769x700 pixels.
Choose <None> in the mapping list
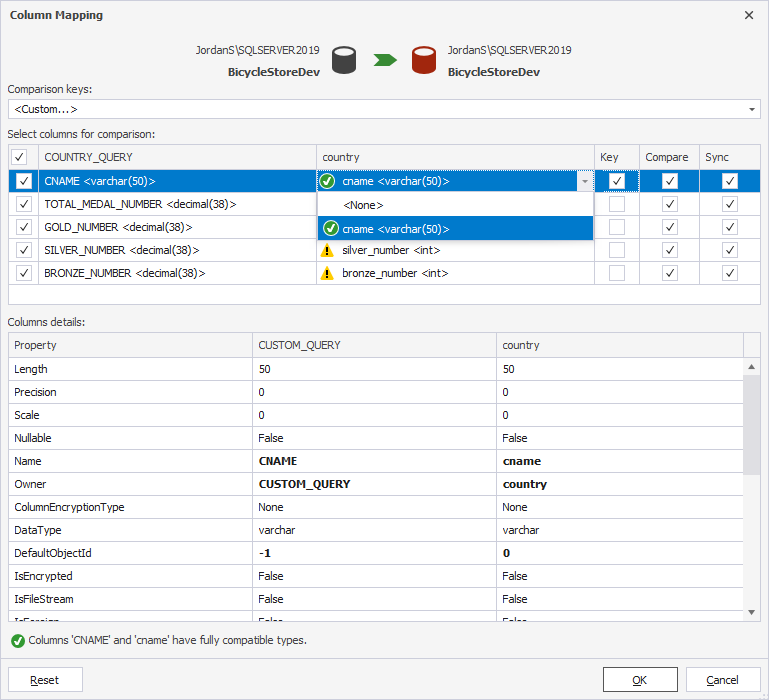coord(455,205)
